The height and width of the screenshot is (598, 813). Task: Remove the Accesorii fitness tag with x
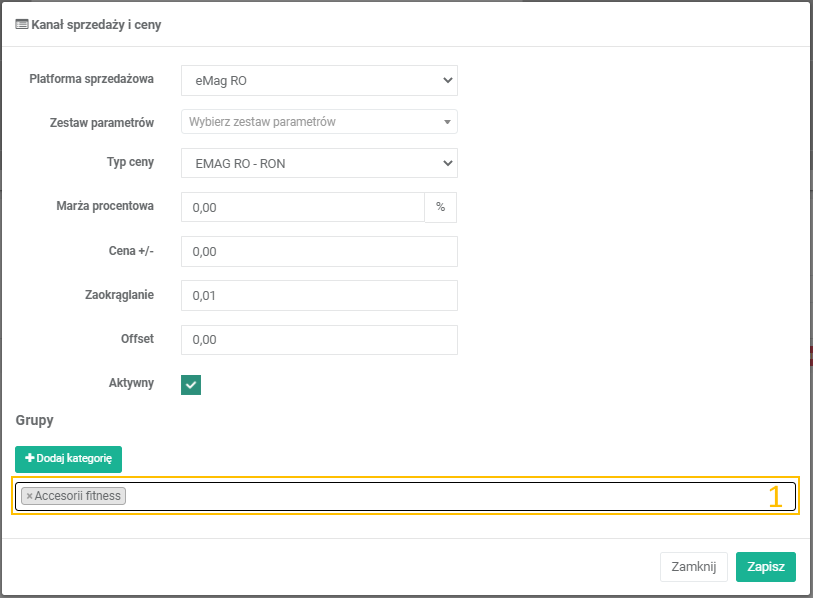30,496
